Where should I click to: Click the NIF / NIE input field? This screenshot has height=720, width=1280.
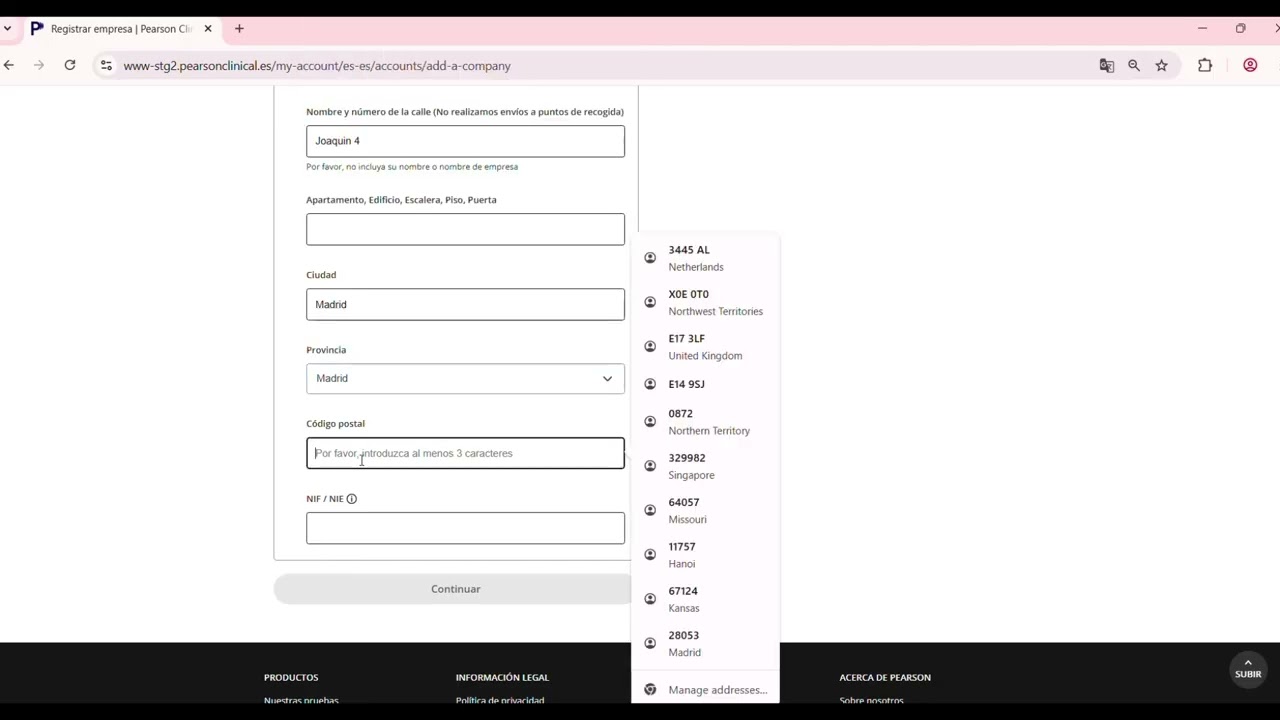tap(465, 528)
